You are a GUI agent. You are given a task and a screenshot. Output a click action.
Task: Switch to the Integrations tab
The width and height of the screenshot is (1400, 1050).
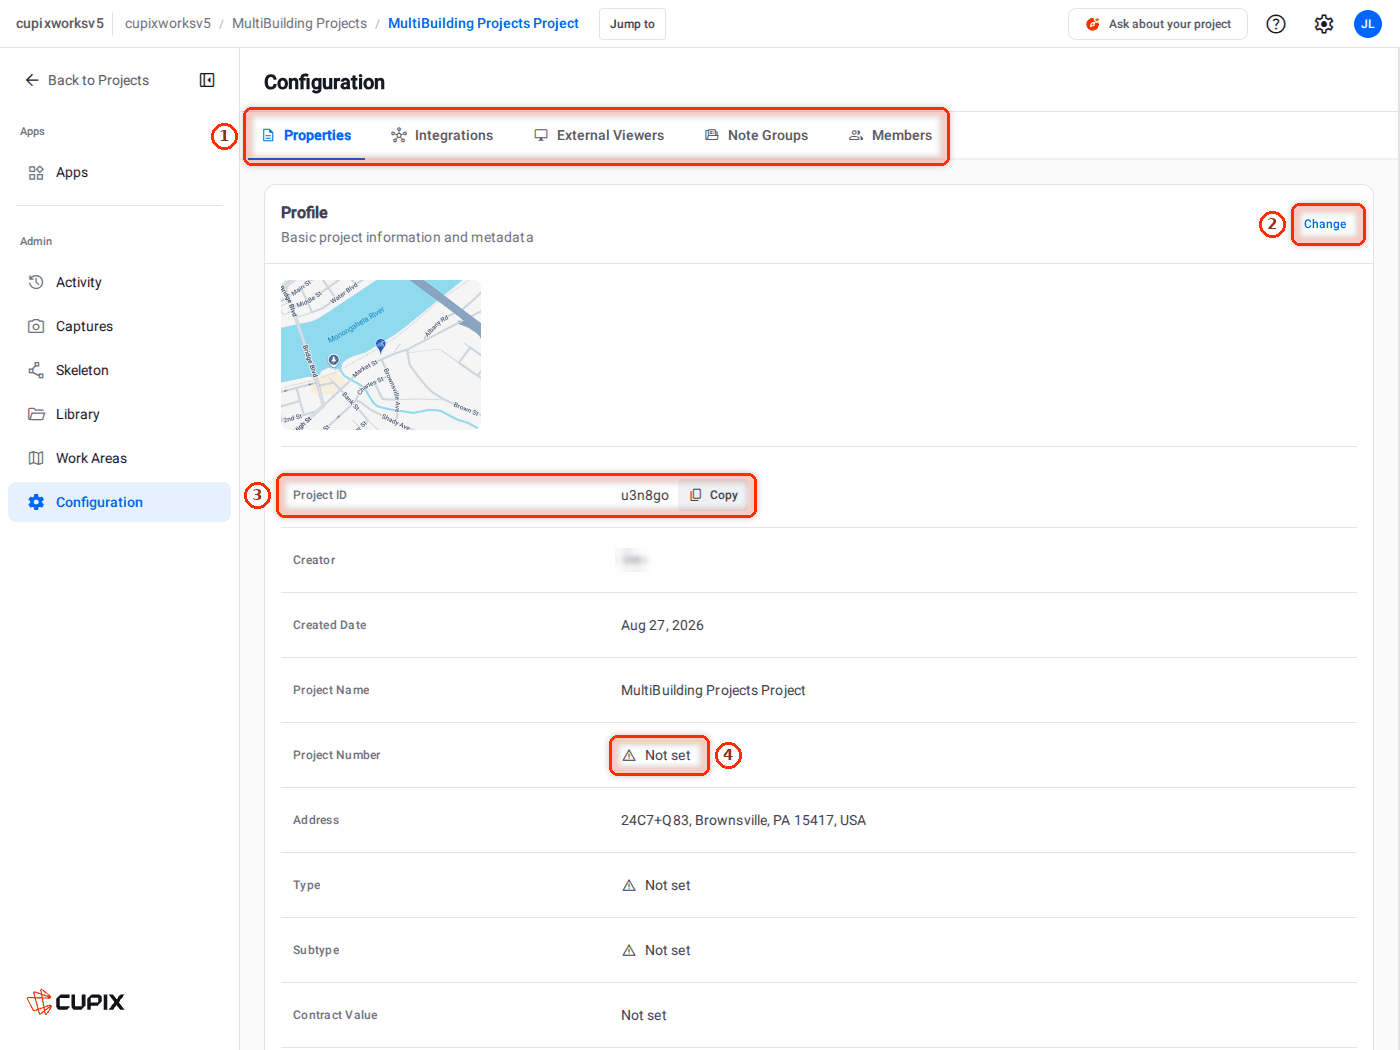tap(442, 135)
